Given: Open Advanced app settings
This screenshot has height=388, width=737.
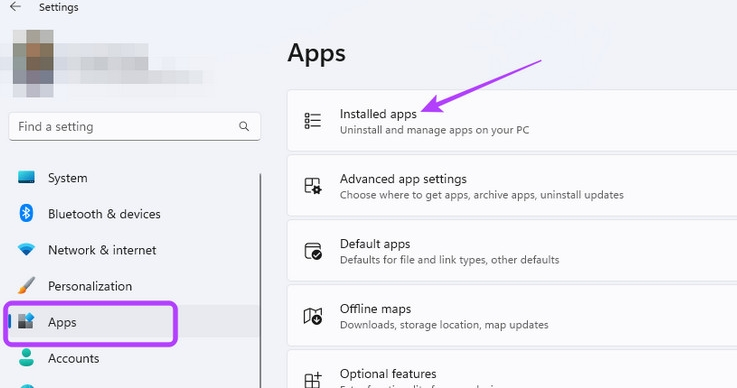Looking at the screenshot, I should pyautogui.click(x=512, y=186).
